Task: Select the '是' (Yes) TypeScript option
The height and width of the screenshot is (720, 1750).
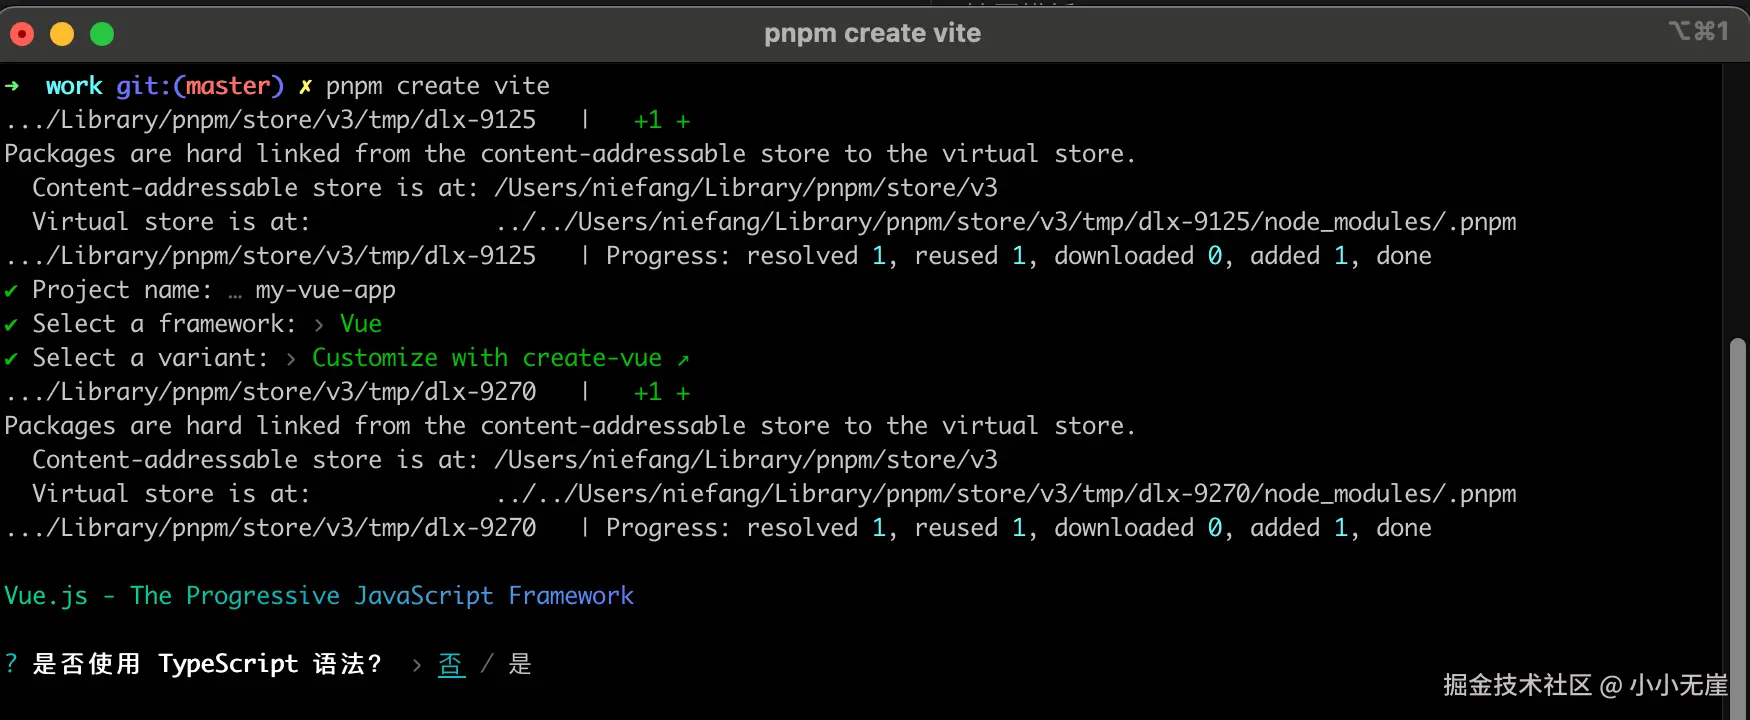Action: (520, 664)
